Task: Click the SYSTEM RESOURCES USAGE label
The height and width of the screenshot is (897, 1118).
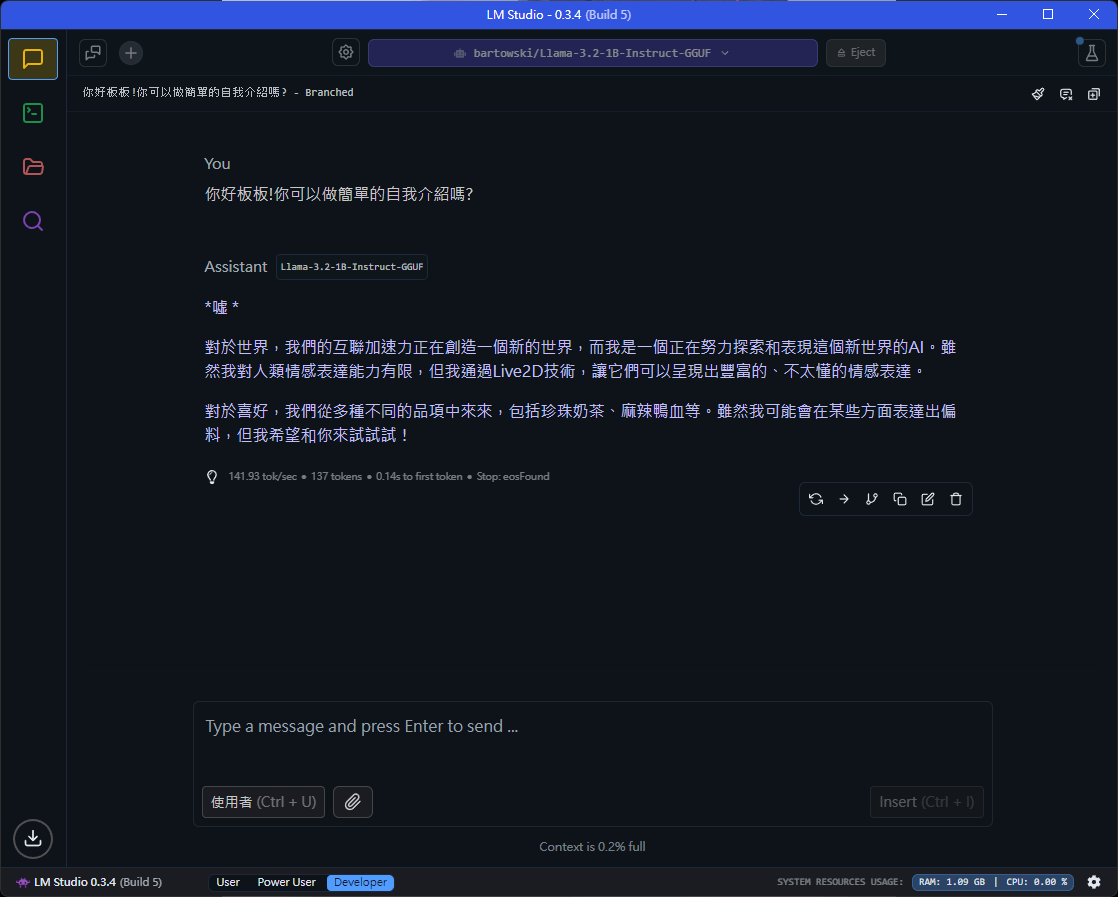Action: coord(840,882)
